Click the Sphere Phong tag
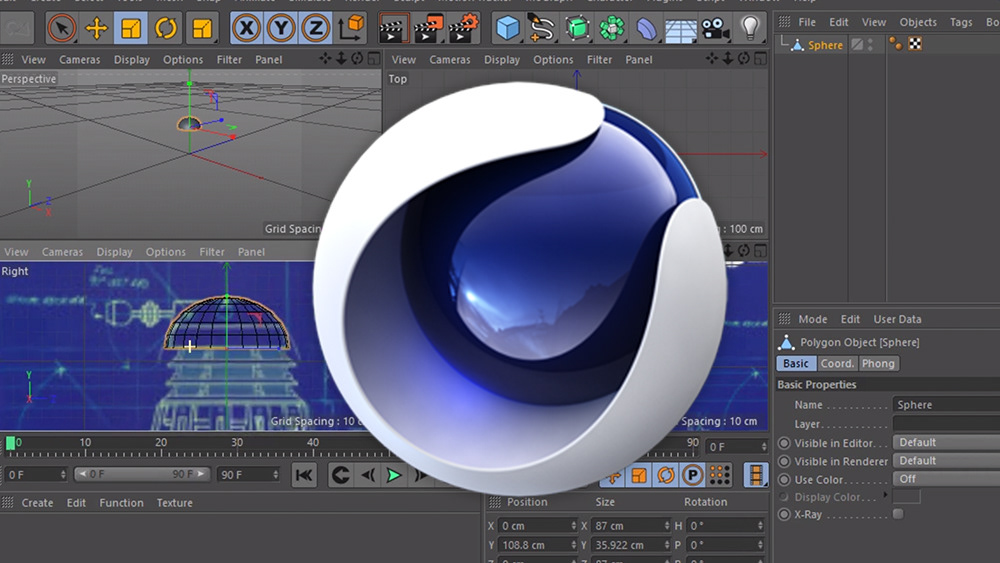 click(896, 44)
